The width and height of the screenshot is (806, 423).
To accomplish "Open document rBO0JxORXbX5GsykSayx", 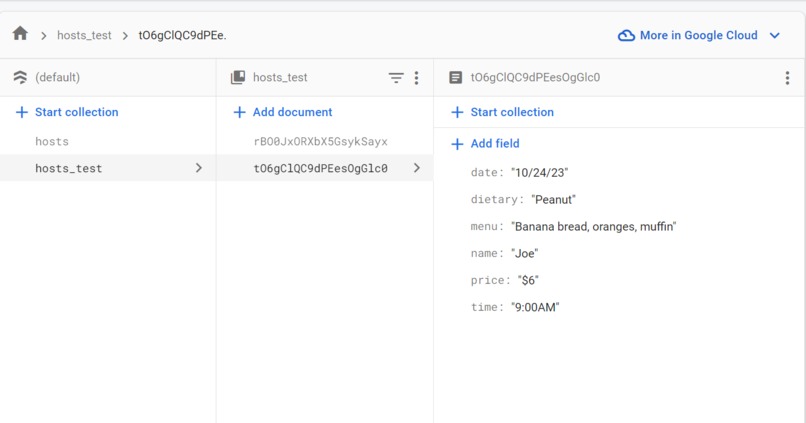I will click(x=321, y=141).
